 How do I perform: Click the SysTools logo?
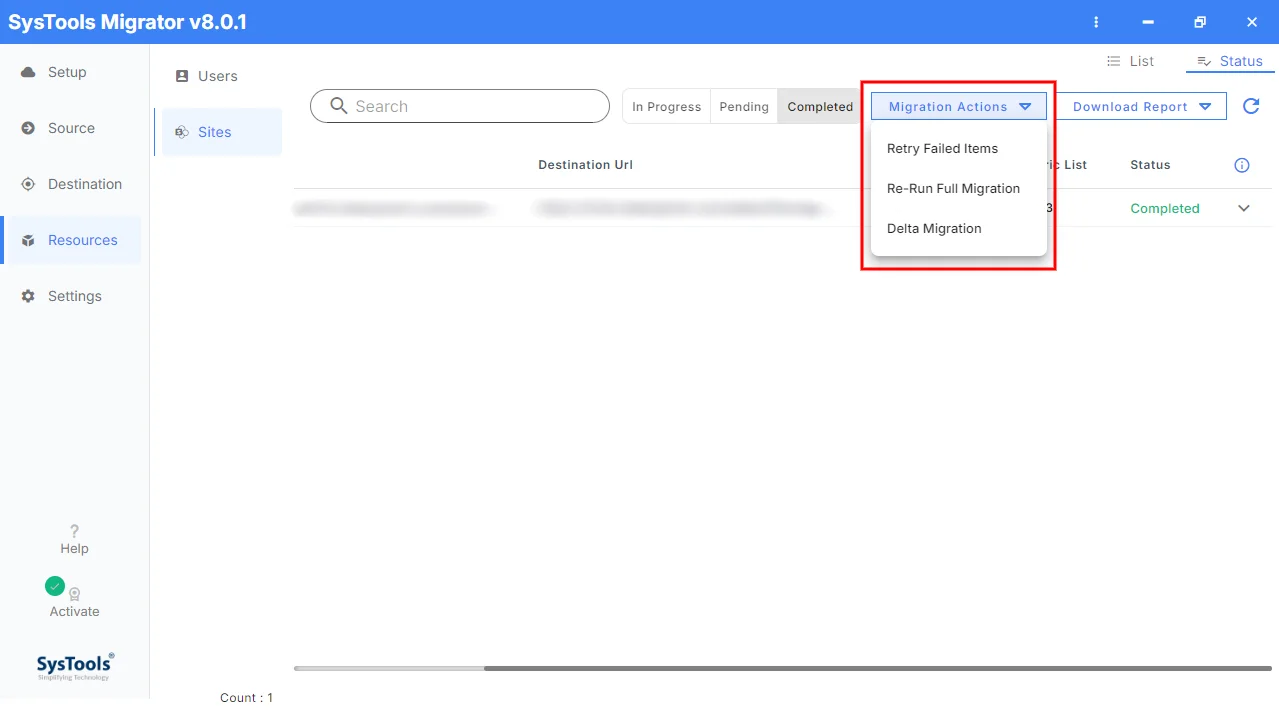point(75,666)
